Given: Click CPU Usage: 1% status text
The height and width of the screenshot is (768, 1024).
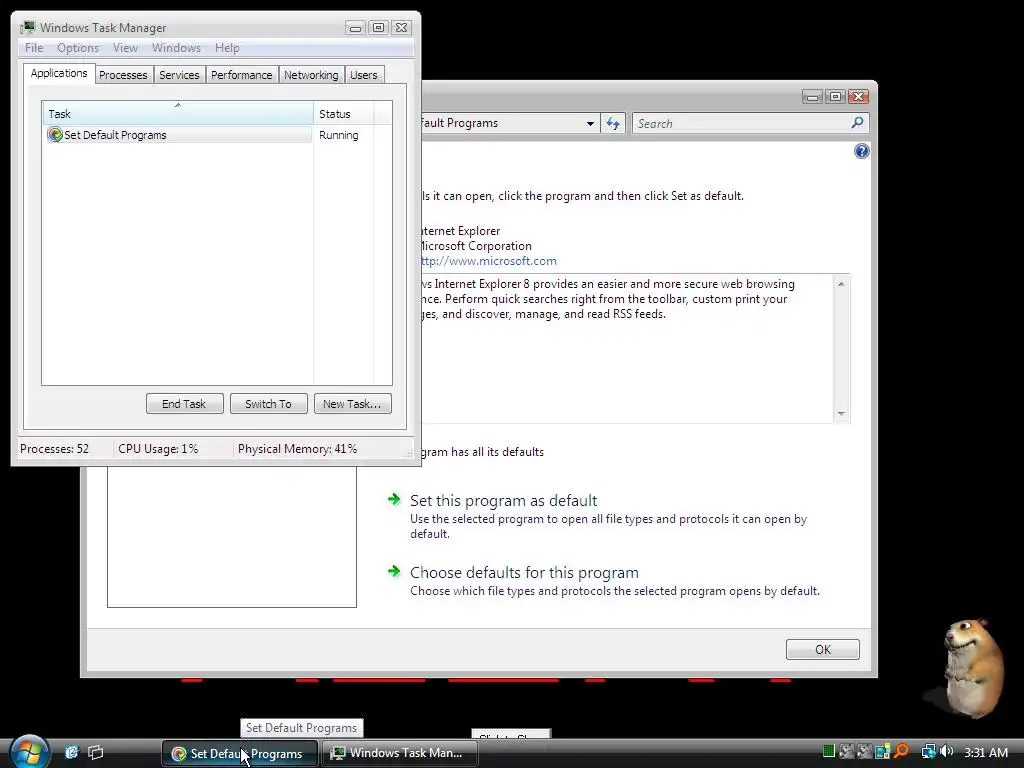Looking at the screenshot, I should tap(158, 449).
